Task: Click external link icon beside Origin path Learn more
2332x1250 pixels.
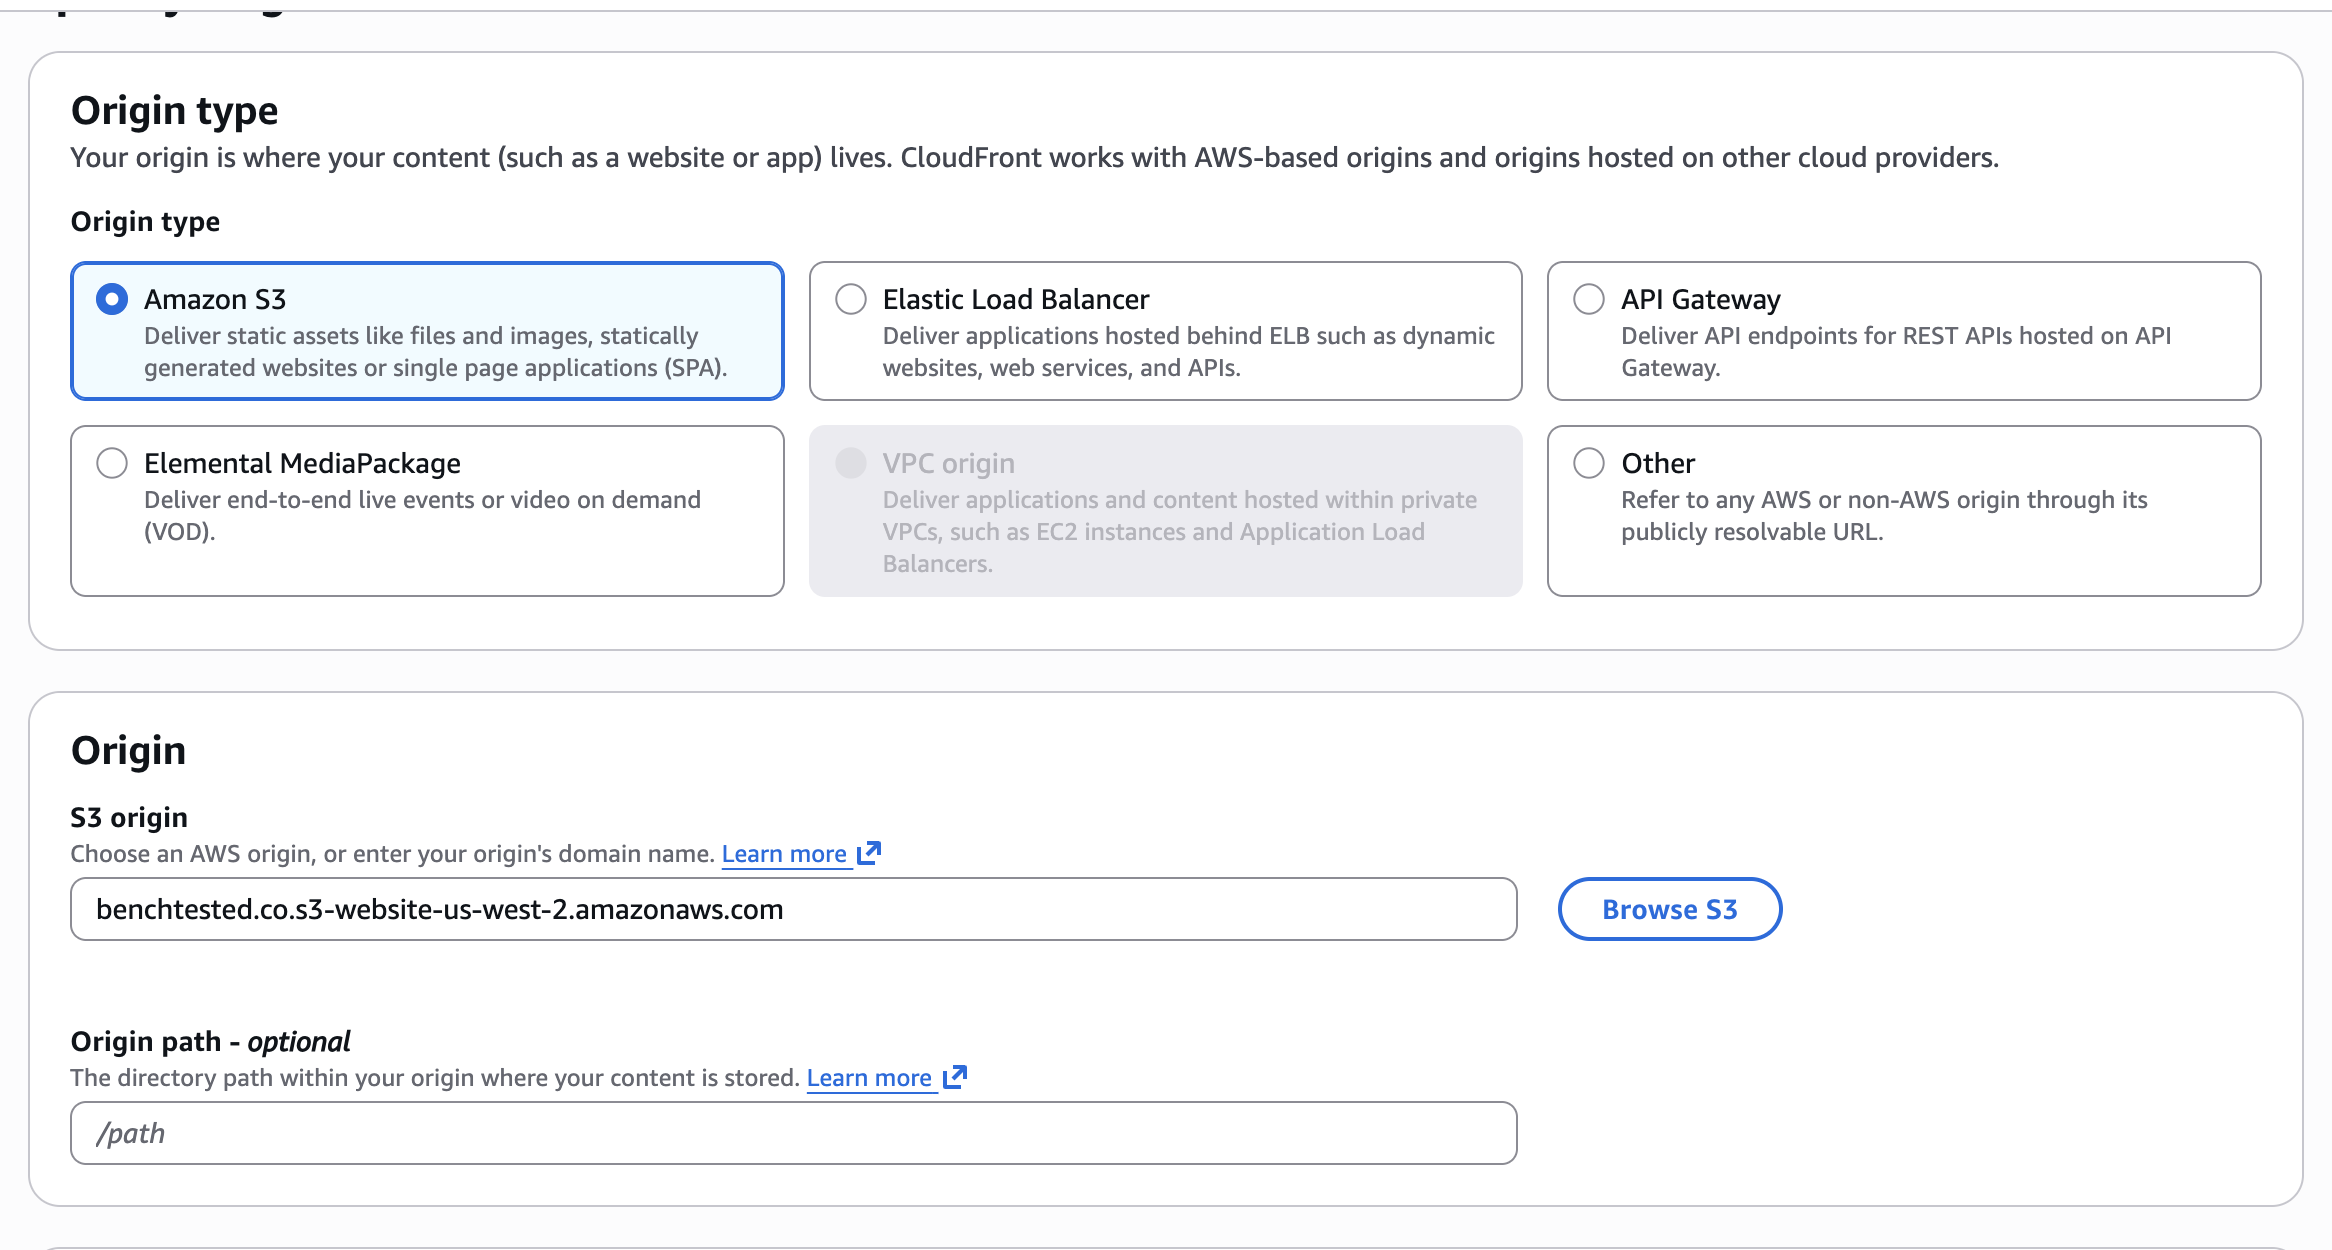Action: point(955,1077)
